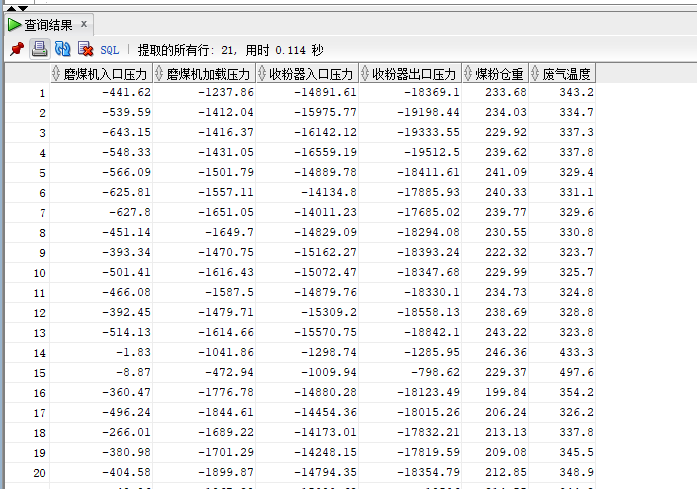The image size is (697, 489).
Task: Click cell value -1237.86
Action: 226,92
